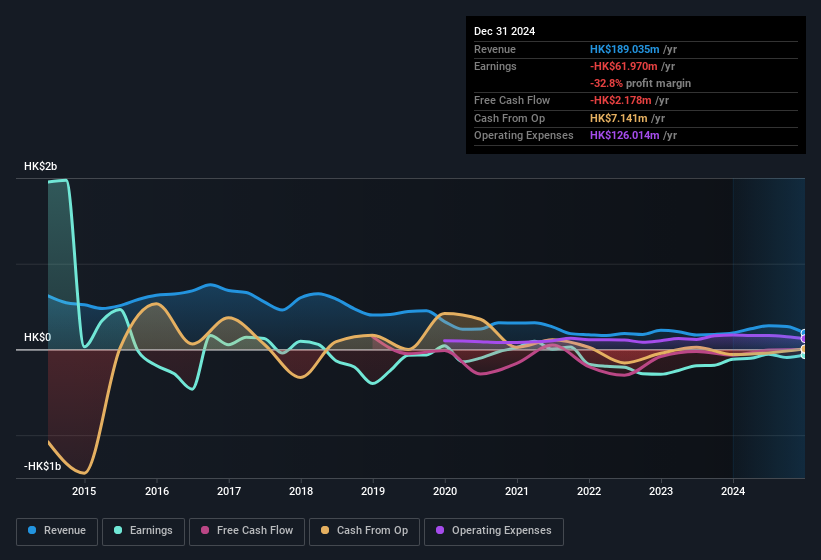Click the Earnings label in tooltip

click(x=495, y=66)
